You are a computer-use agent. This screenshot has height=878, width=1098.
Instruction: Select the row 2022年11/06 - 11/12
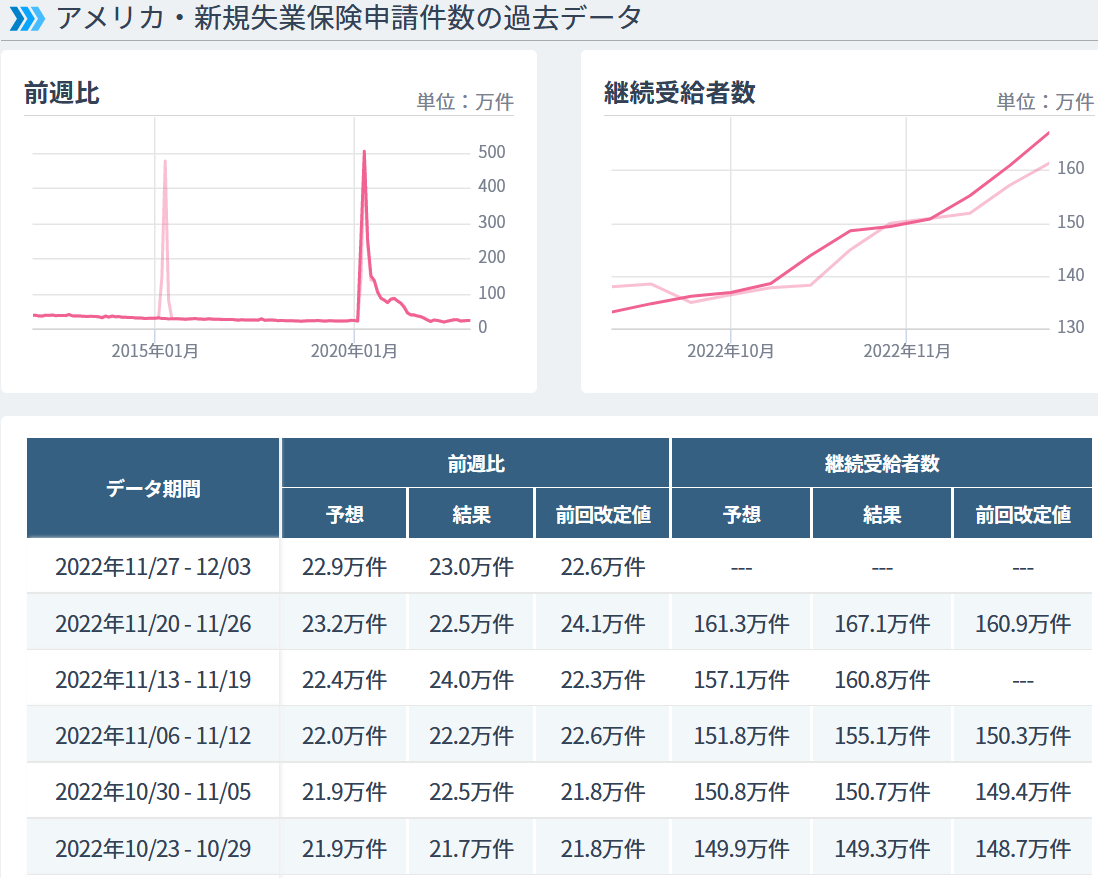[559, 735]
